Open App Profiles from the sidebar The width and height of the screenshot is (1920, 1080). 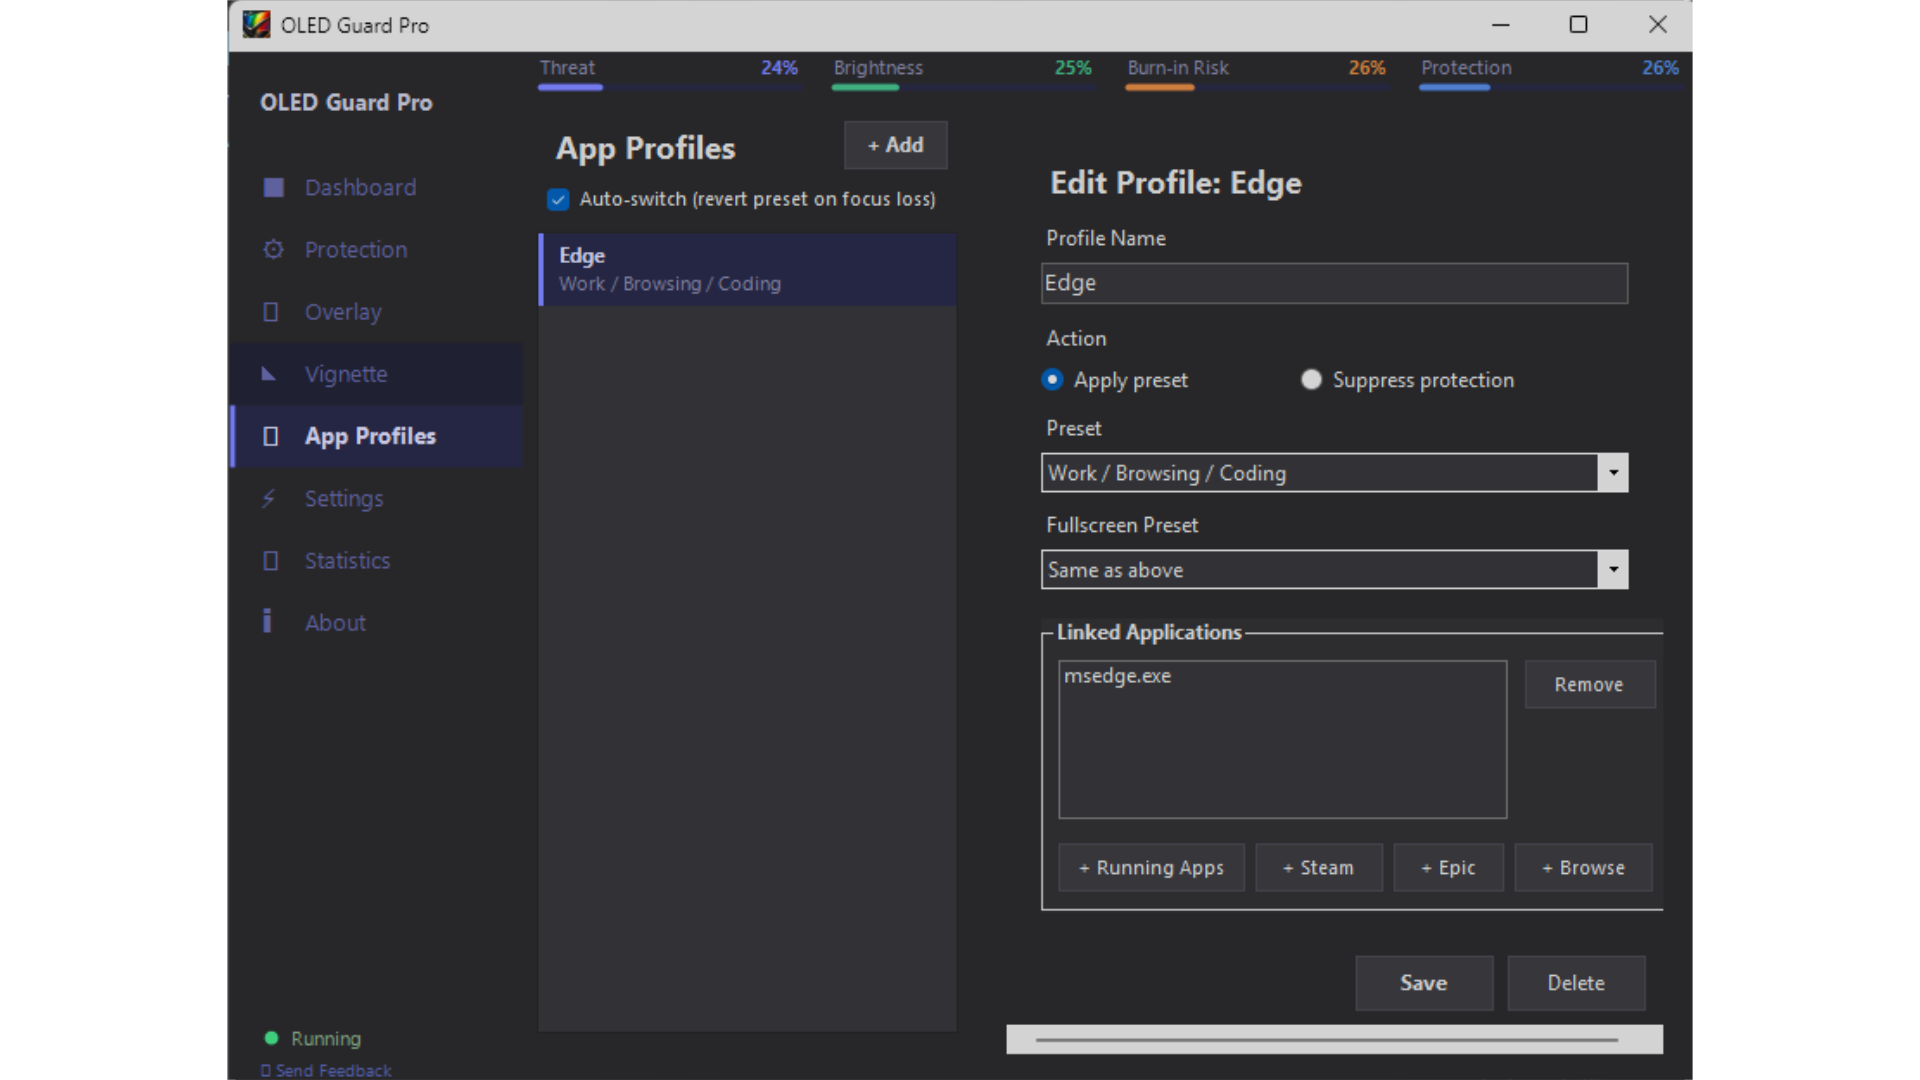(370, 436)
